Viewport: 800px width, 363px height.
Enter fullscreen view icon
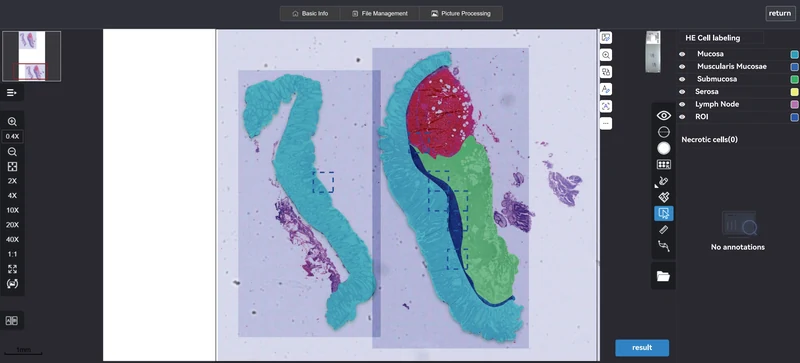coord(12,269)
